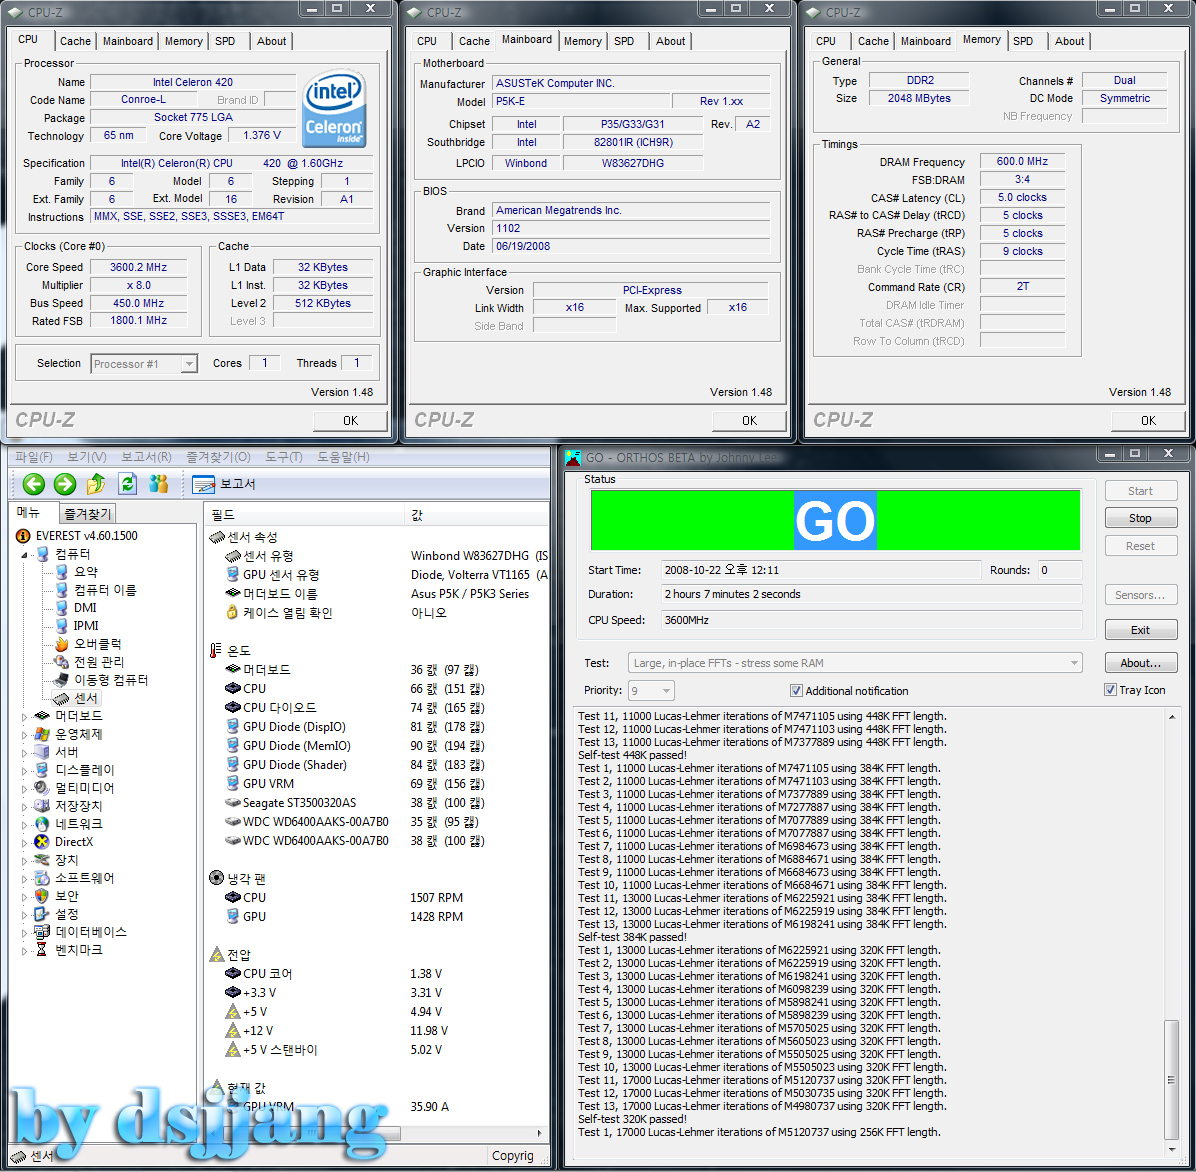The height and width of the screenshot is (1172, 1196).
Task: Click the 운영체제 Windows icon in tree
Action: (43, 734)
